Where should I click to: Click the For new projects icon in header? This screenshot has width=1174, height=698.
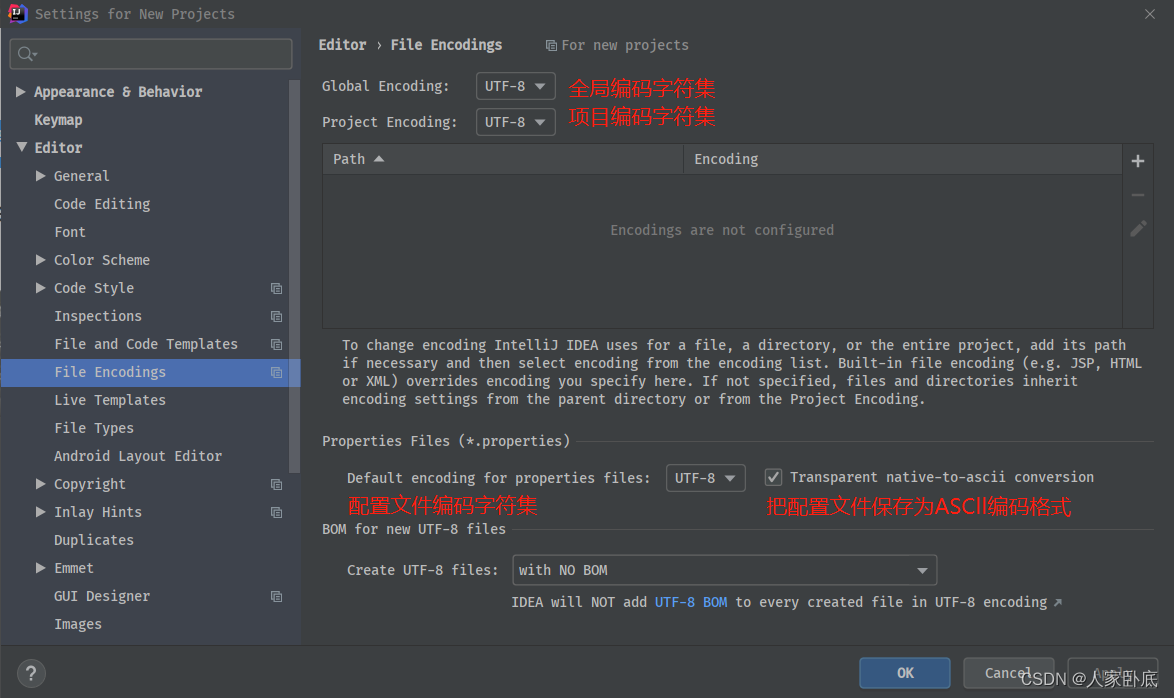tap(551, 46)
